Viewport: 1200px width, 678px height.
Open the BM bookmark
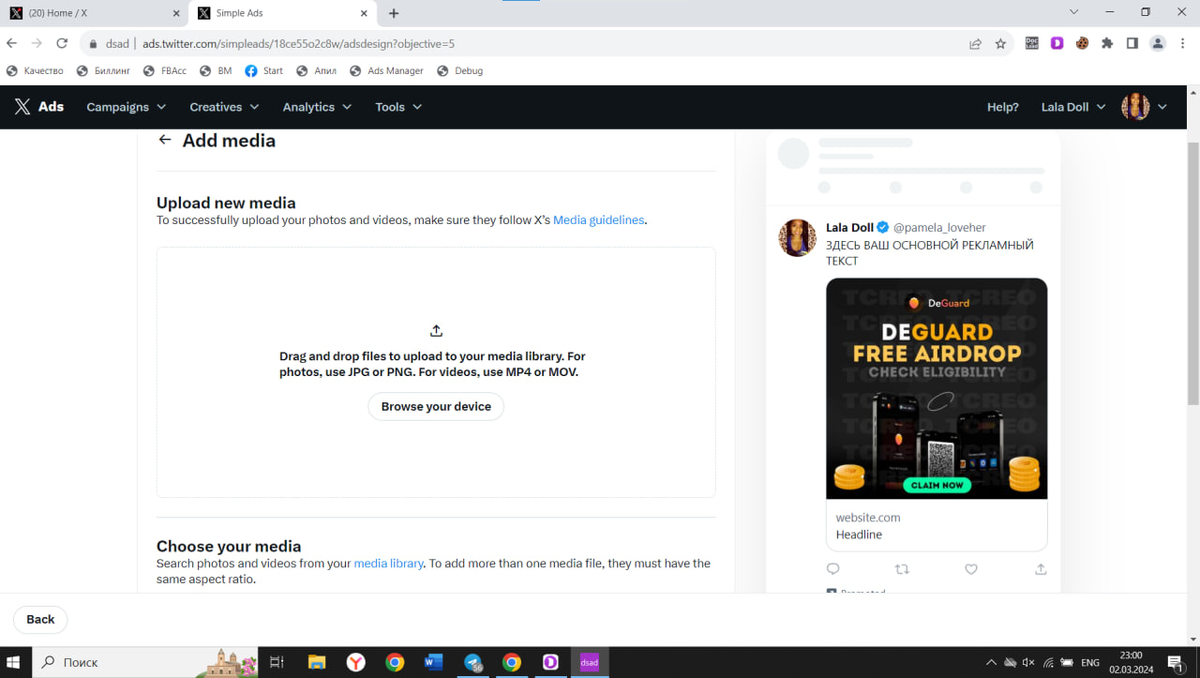pos(216,71)
